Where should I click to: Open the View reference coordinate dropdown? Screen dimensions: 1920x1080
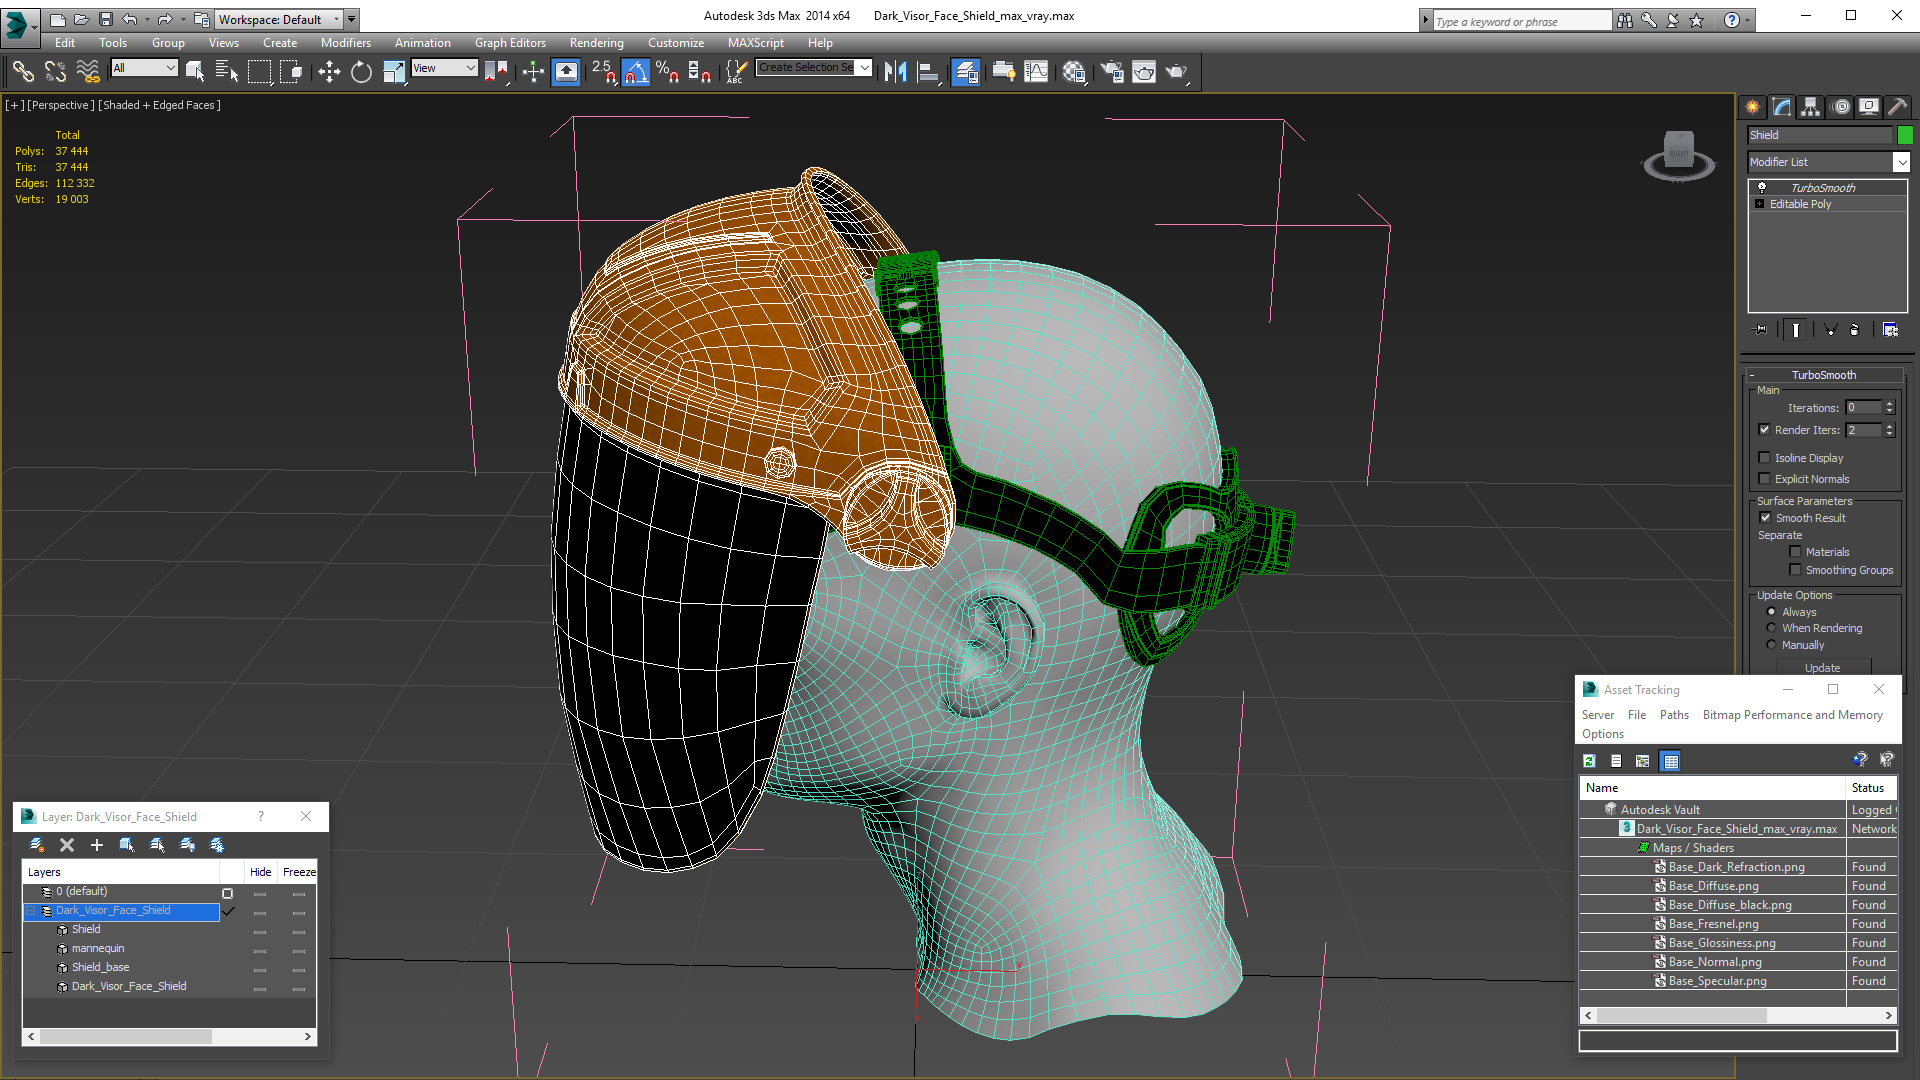click(x=444, y=68)
